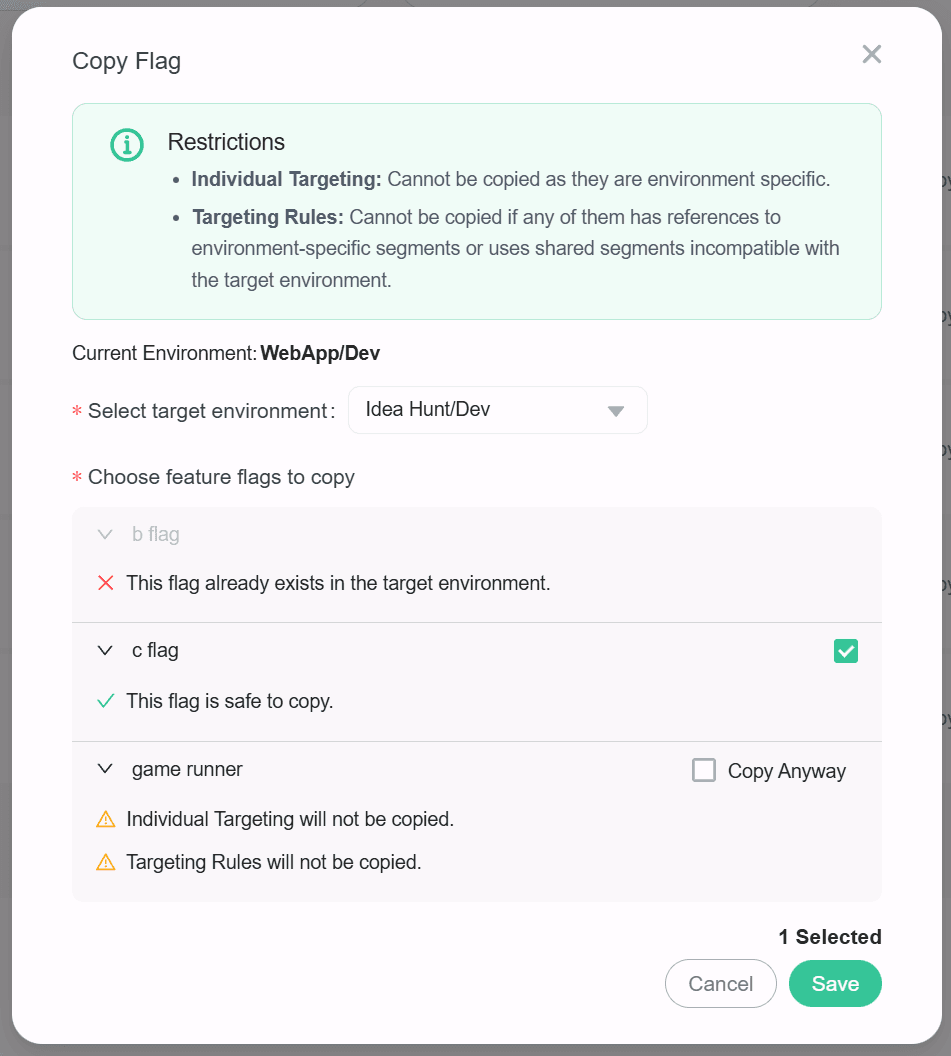
Task: Open the Idea Hunt/Dev environment dropdown
Action: pos(497,410)
